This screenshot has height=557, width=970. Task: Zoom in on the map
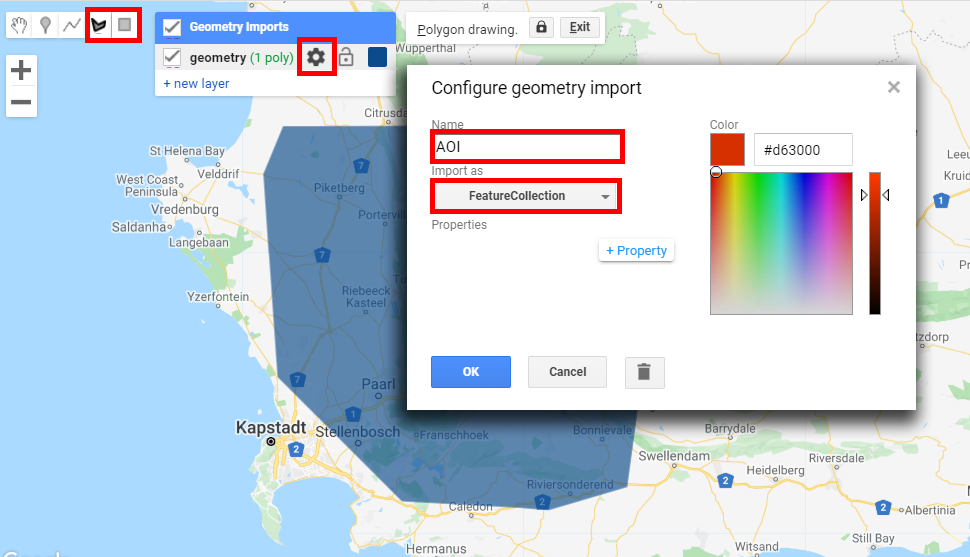(21, 70)
